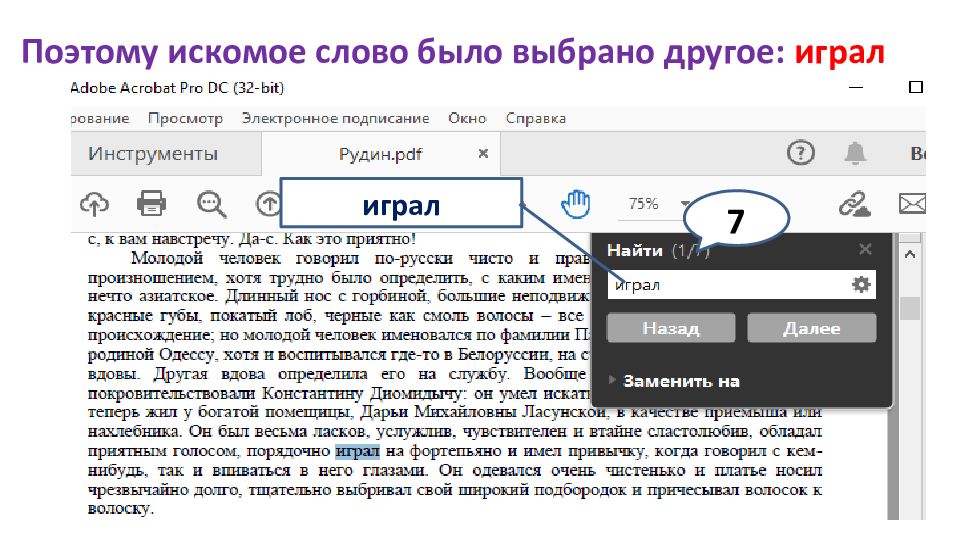Screen dimensions: 960x540
Task: Open the Окно menu
Action: click(x=467, y=118)
